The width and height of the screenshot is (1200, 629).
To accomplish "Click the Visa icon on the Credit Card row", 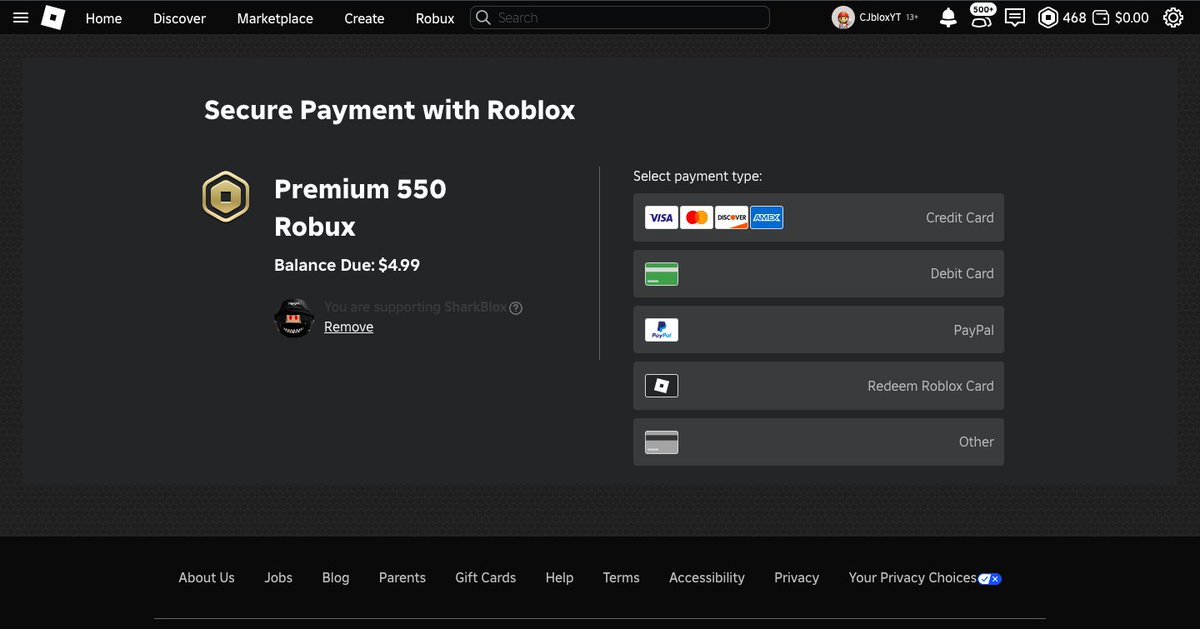I will pyautogui.click(x=660, y=217).
